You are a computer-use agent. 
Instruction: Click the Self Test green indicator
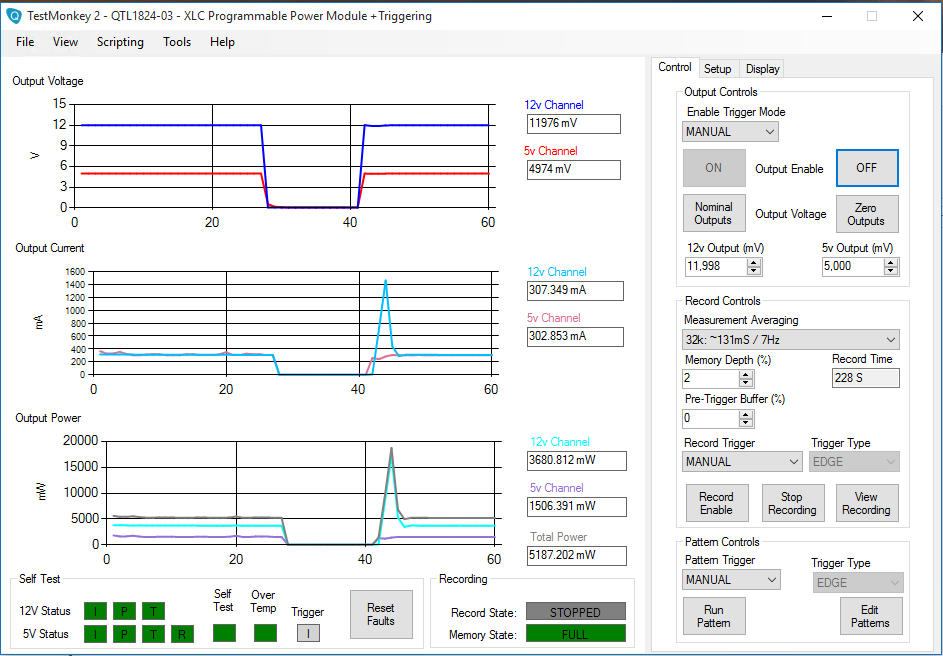click(x=224, y=633)
